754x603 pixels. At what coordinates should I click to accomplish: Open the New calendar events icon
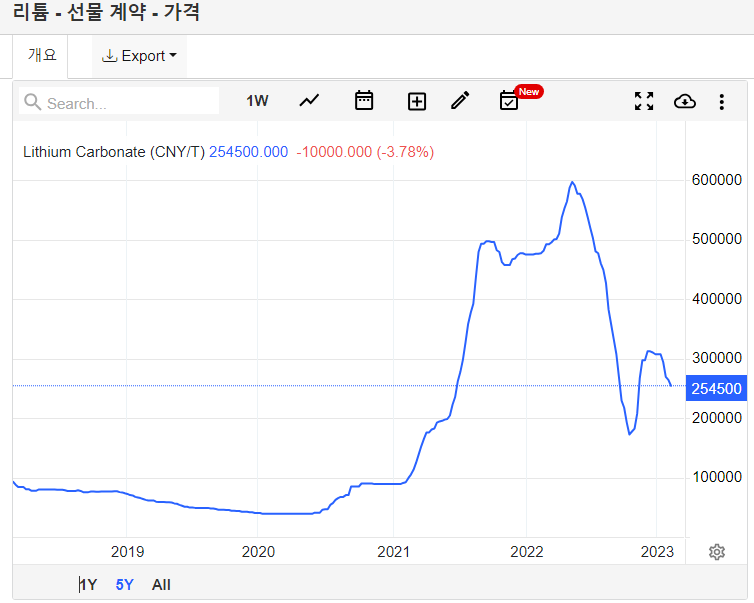click(x=510, y=100)
